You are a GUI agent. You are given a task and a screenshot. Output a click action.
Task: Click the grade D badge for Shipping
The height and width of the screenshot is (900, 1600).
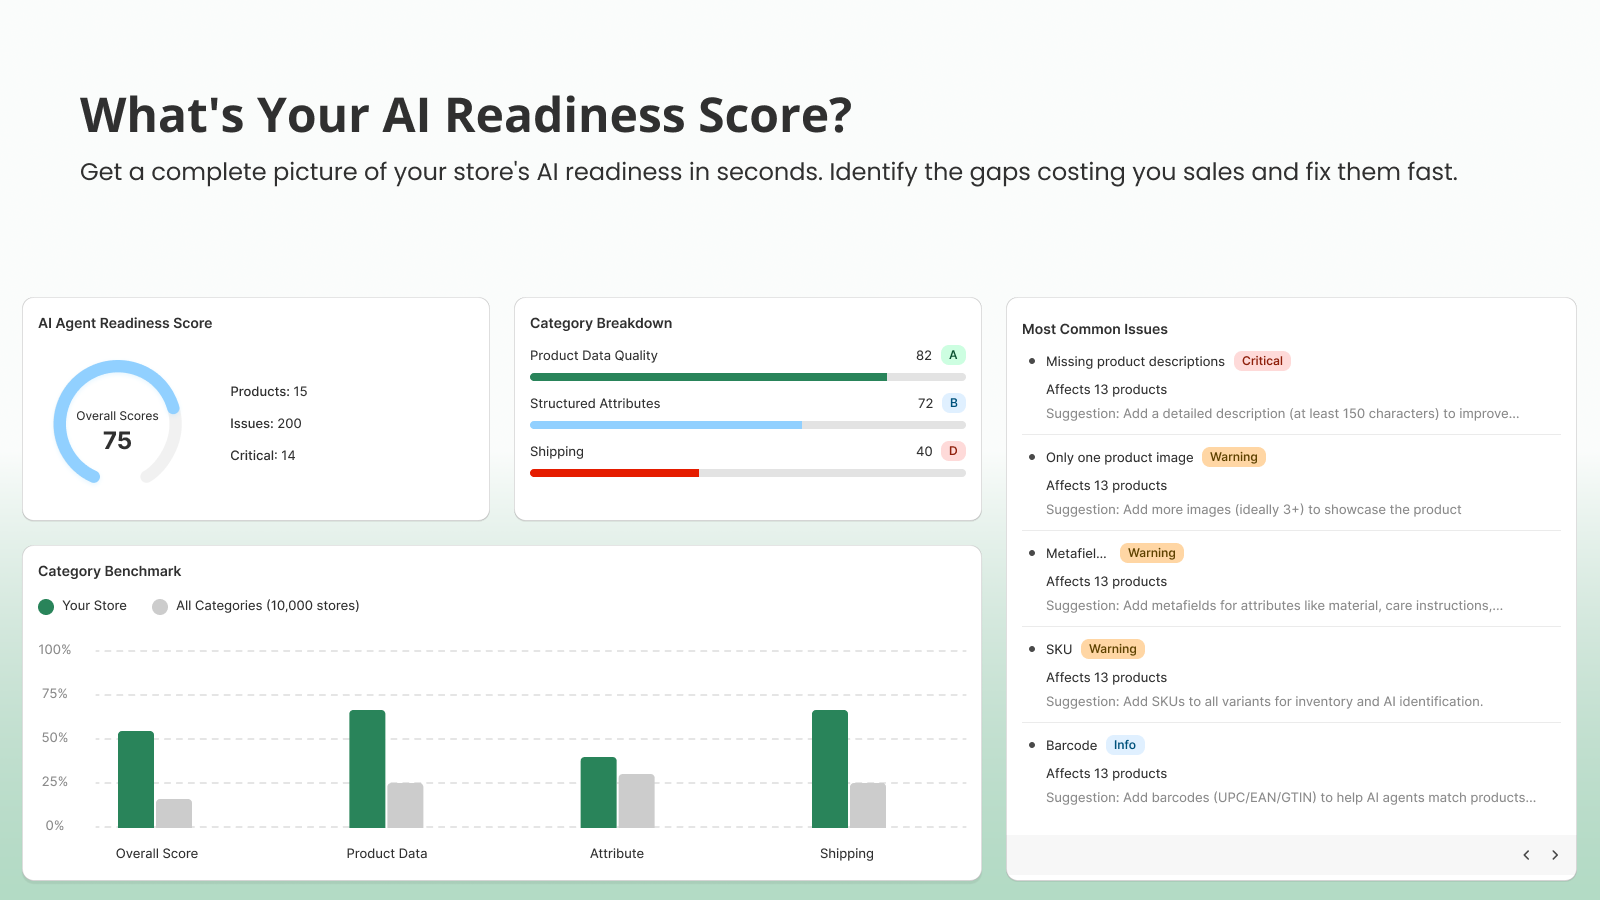click(953, 451)
